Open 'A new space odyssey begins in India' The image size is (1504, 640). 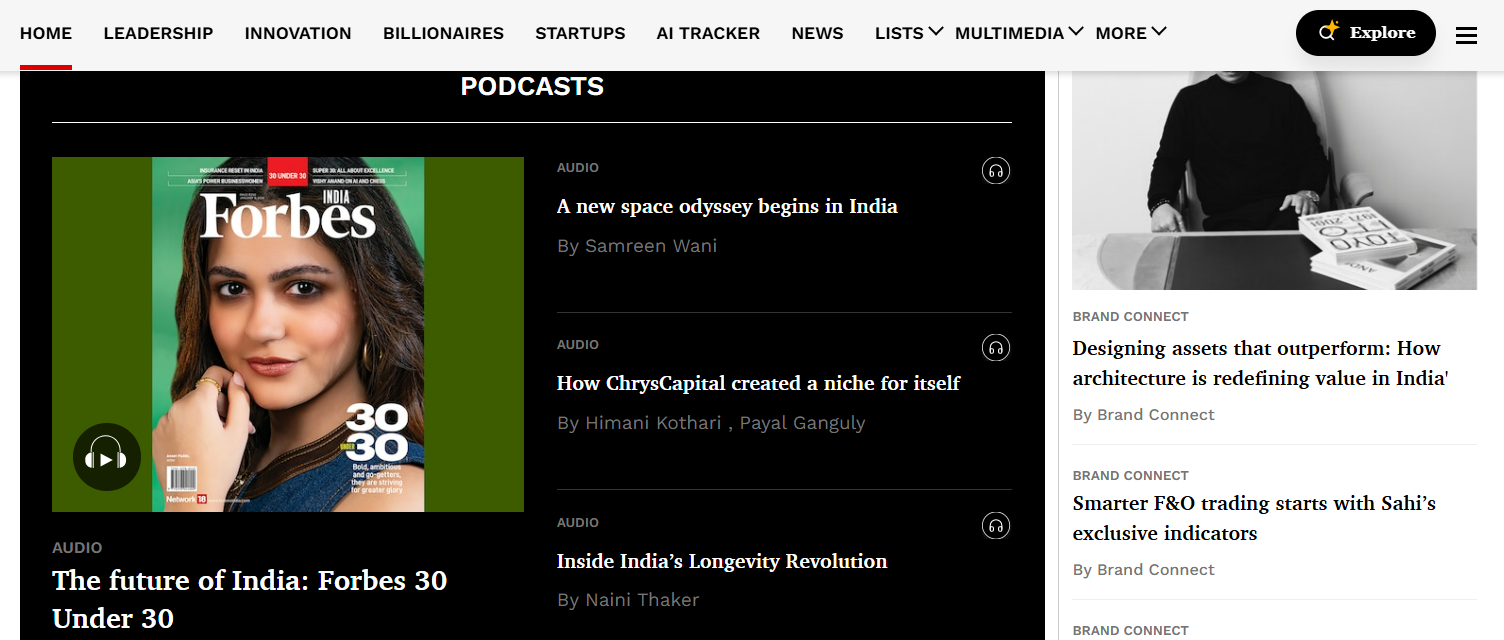point(727,206)
